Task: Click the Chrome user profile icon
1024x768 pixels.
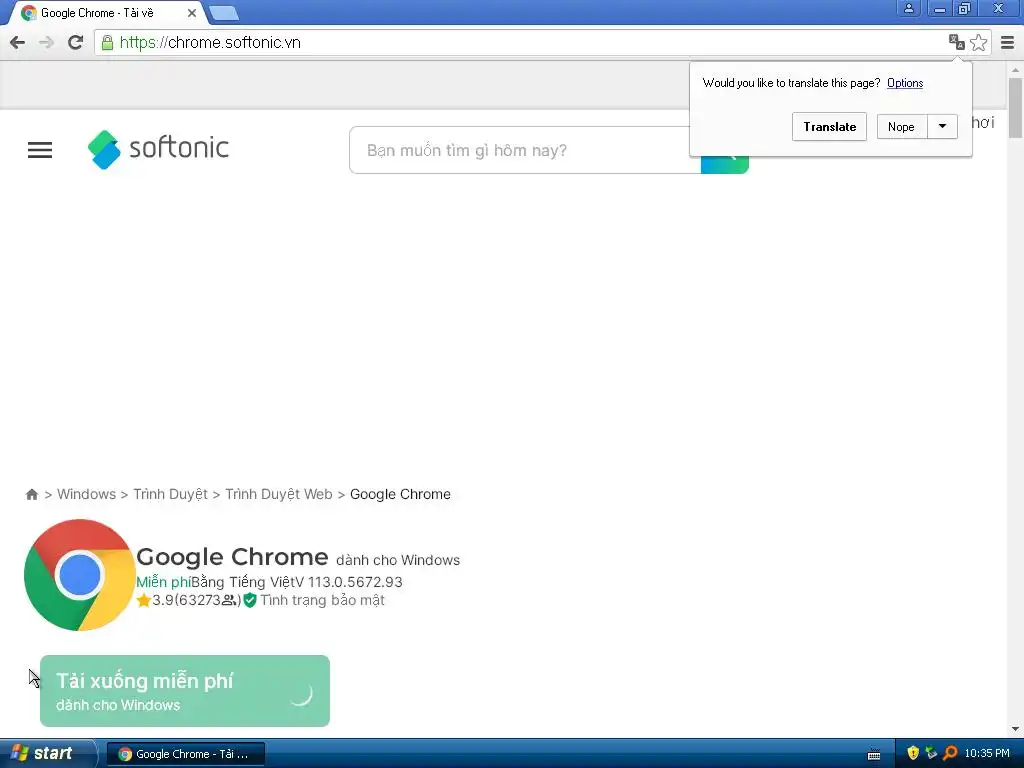Action: coord(908,8)
